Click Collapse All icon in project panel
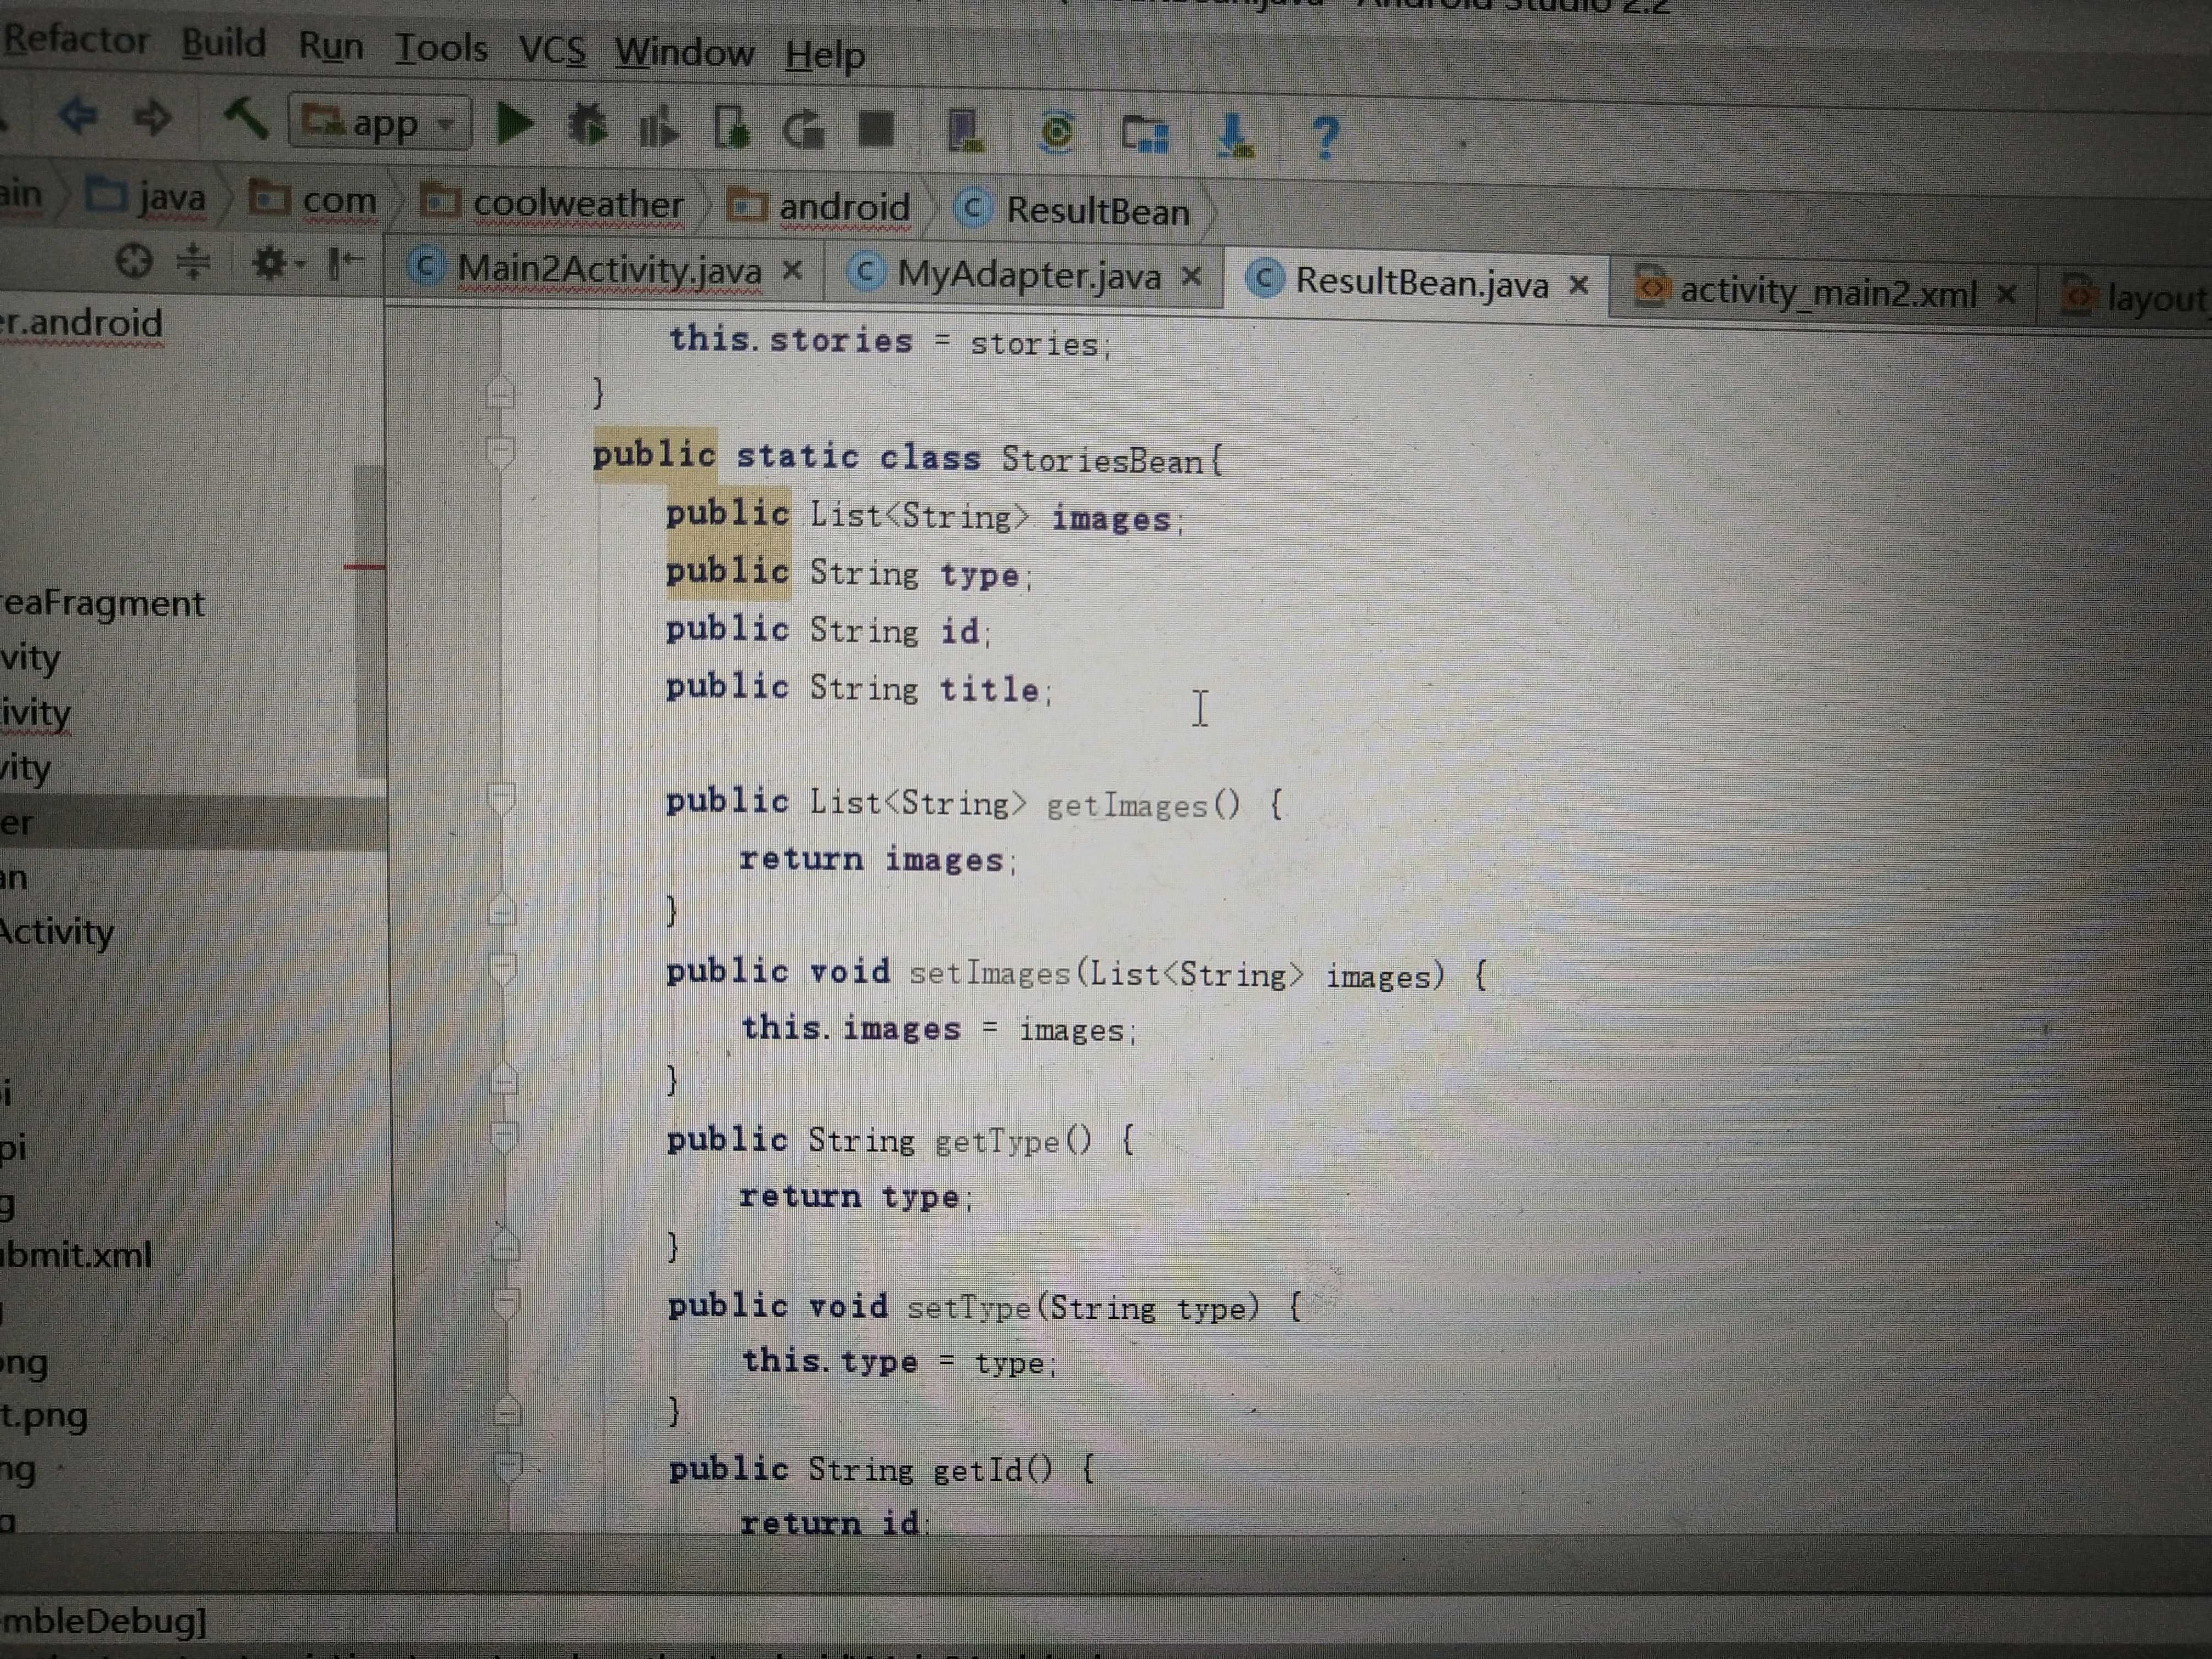Screen dimensions: 2212x1659 click(x=193, y=262)
